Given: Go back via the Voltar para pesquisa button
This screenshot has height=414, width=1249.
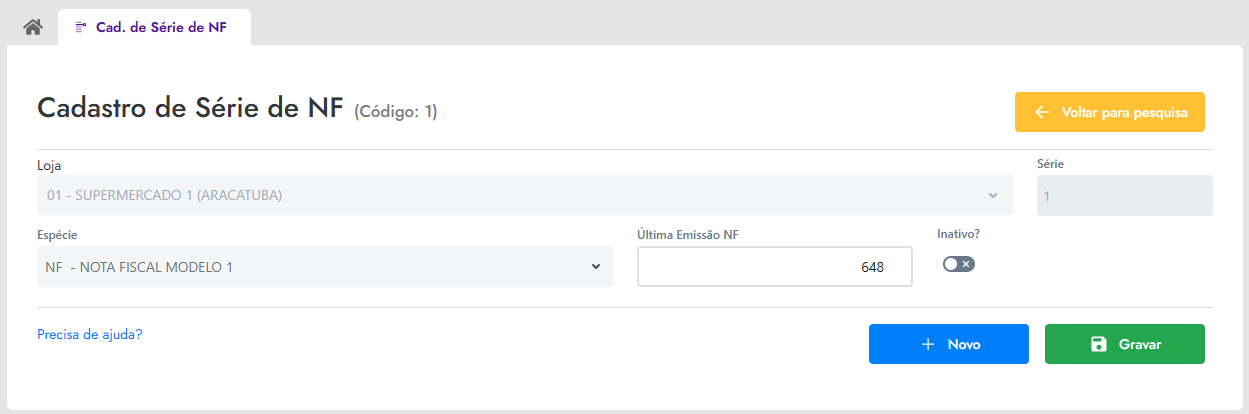Looking at the screenshot, I should (1110, 112).
